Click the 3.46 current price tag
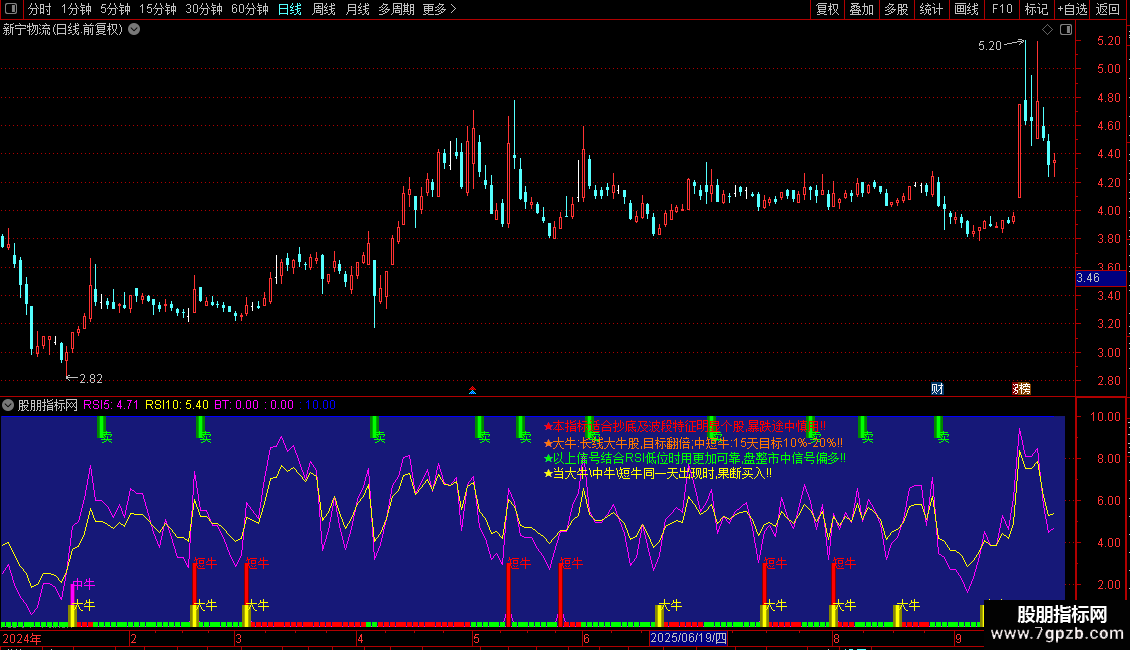 pos(1100,278)
